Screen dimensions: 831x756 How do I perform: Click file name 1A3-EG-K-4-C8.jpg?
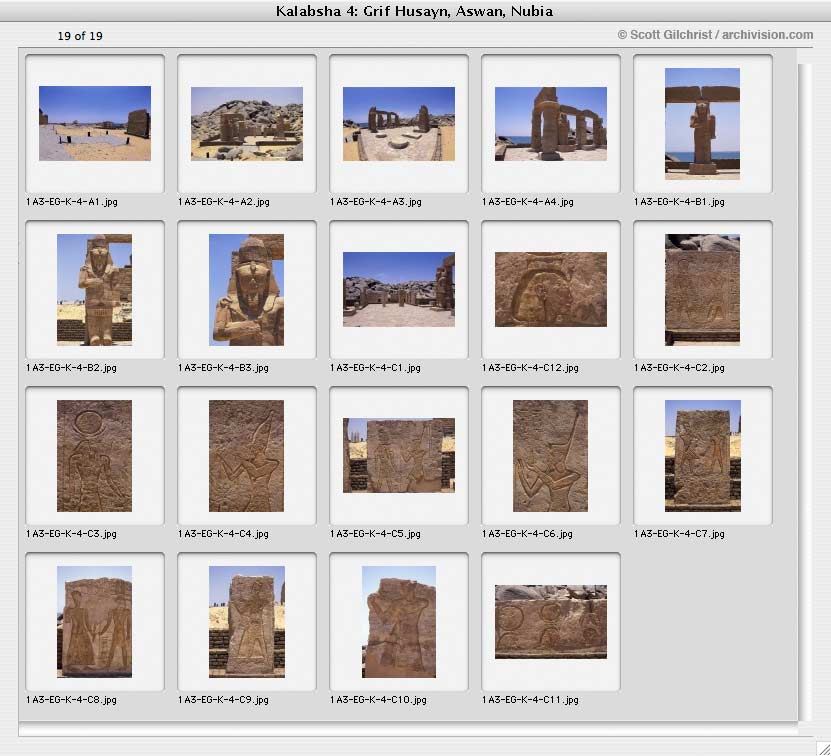[x=71, y=700]
